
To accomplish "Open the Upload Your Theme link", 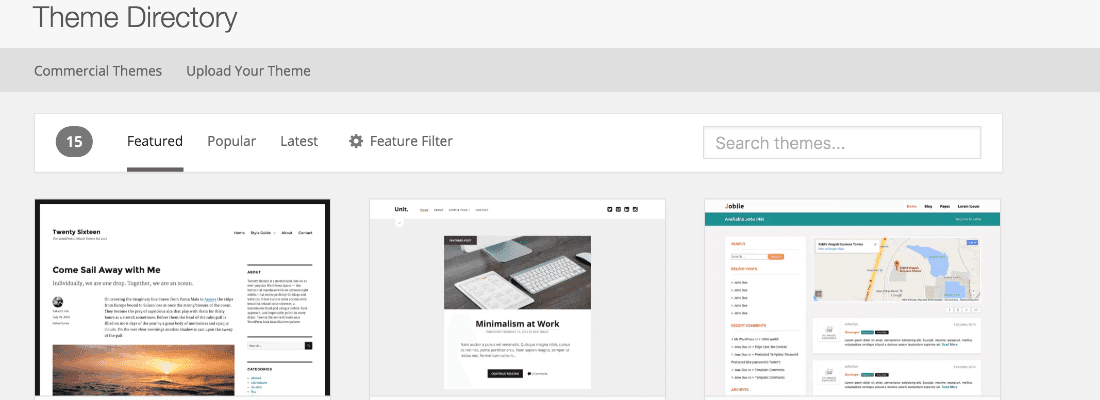I will pyautogui.click(x=248, y=71).
